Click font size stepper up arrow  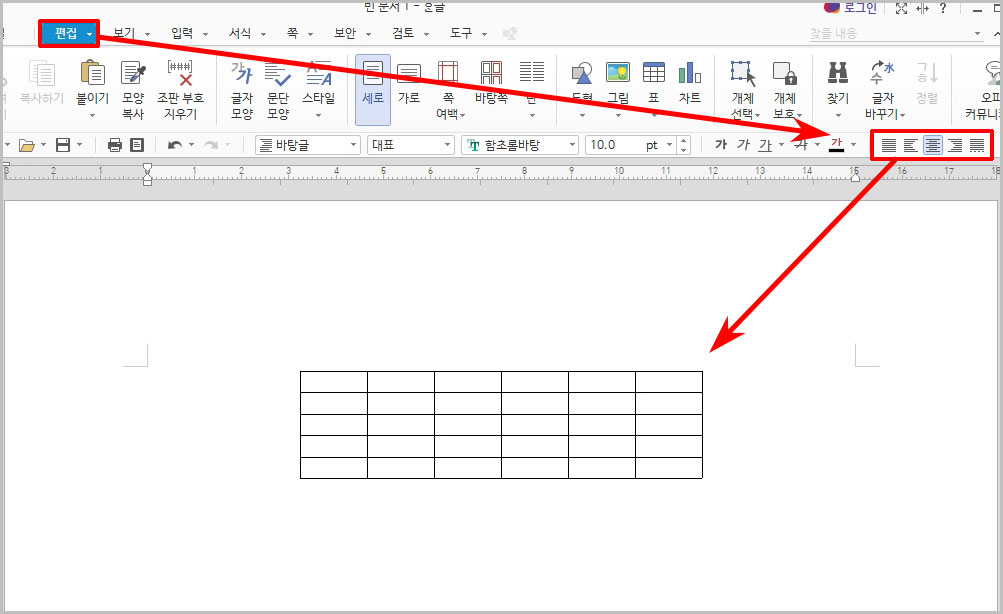pos(684,141)
